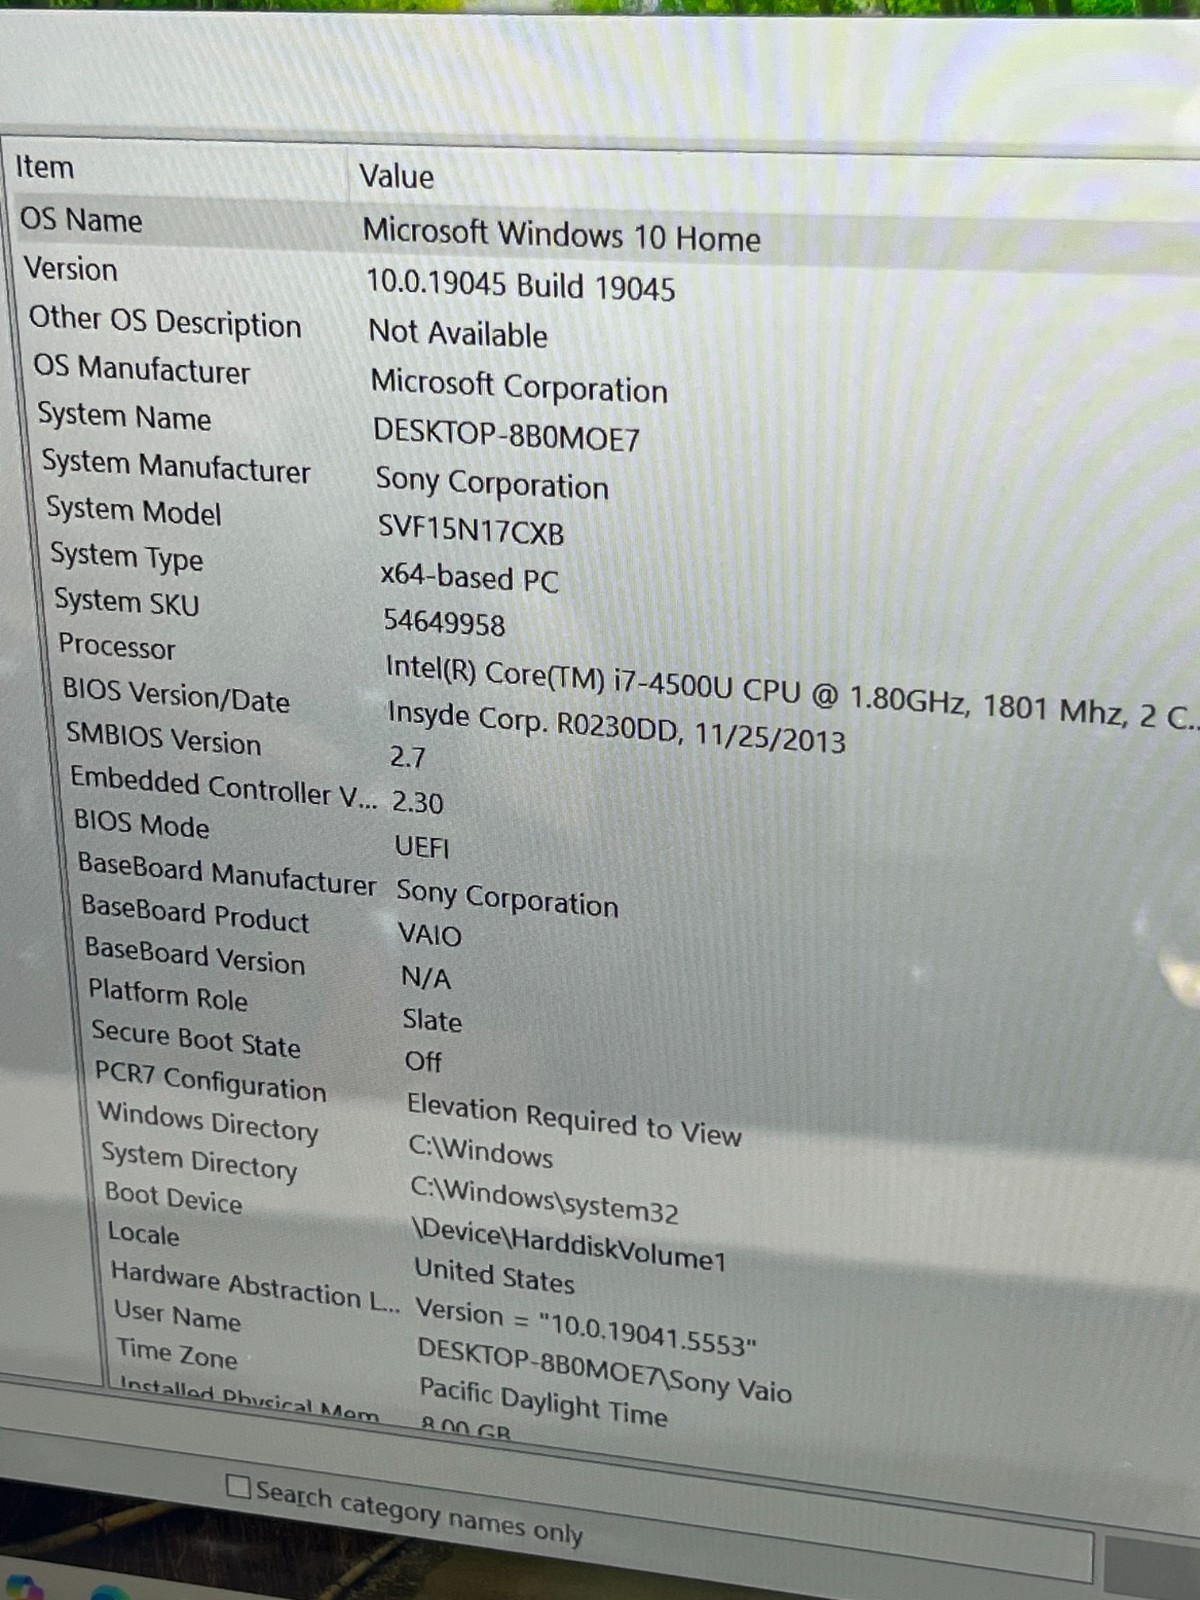
Task: Select the Secure Boot 'Off' value
Action: click(423, 1061)
